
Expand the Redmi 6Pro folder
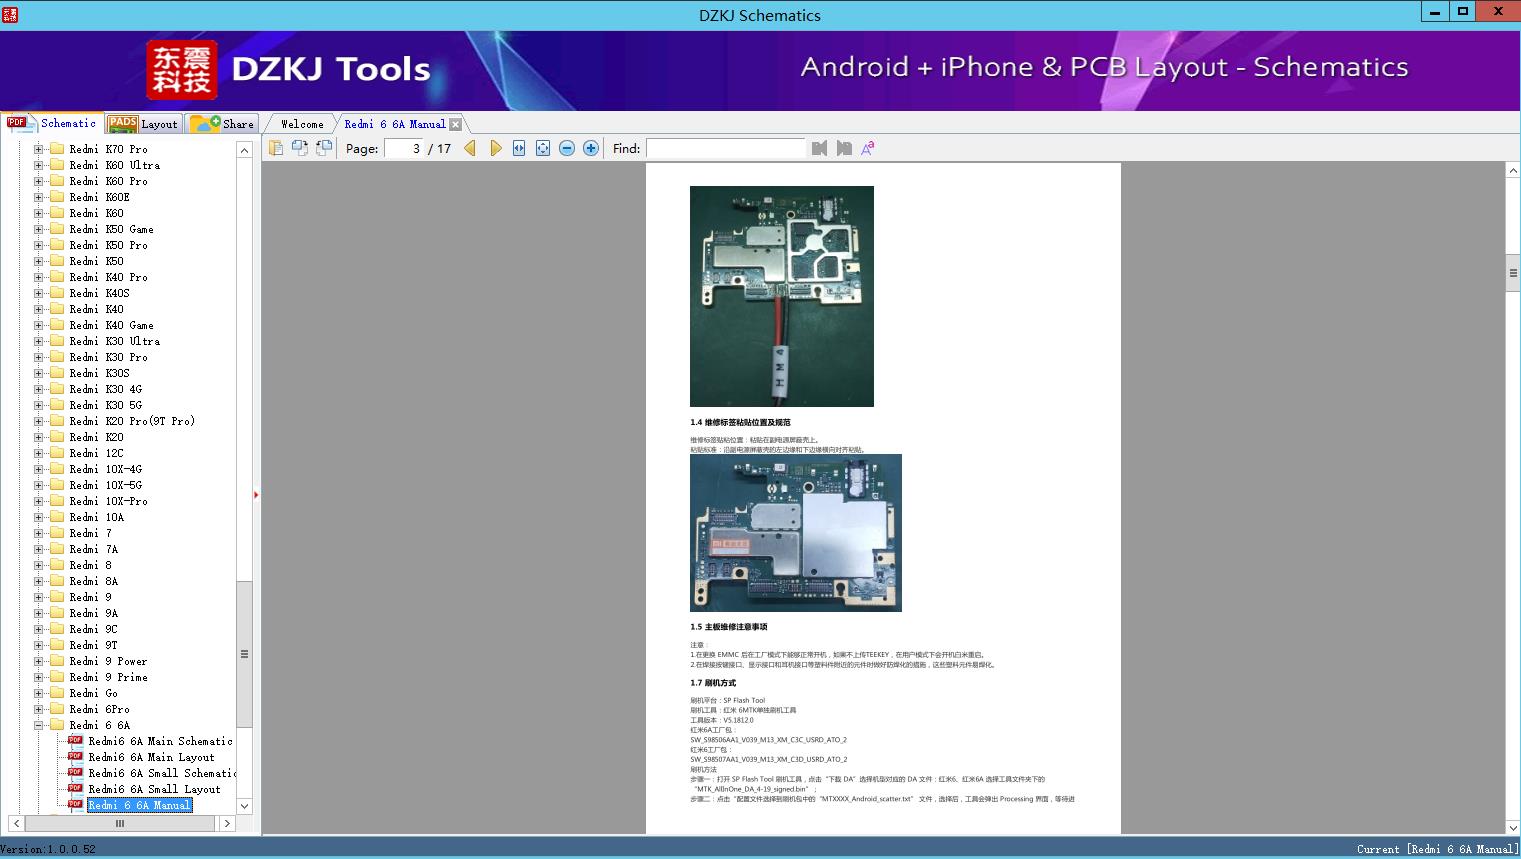point(39,709)
